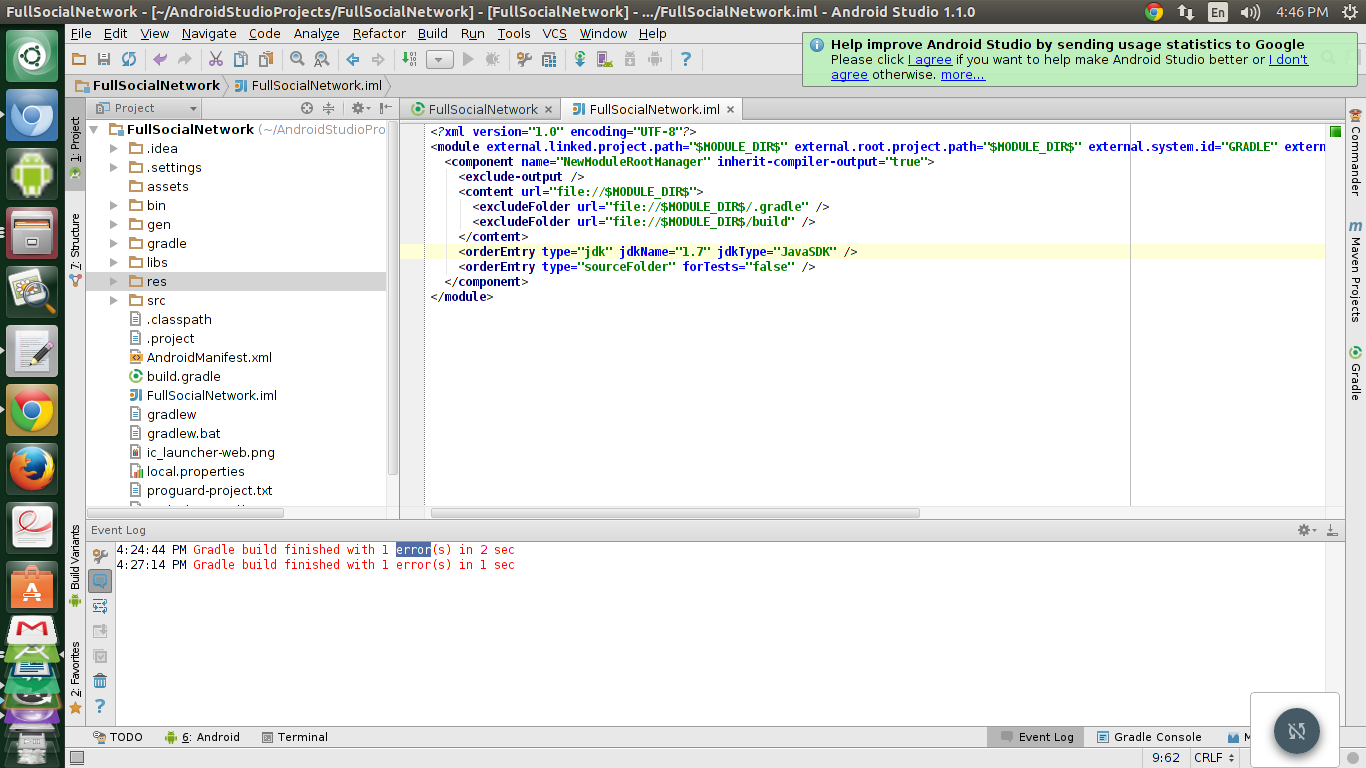
Task: Open Google Chrome from the launcher
Action: click(x=32, y=410)
